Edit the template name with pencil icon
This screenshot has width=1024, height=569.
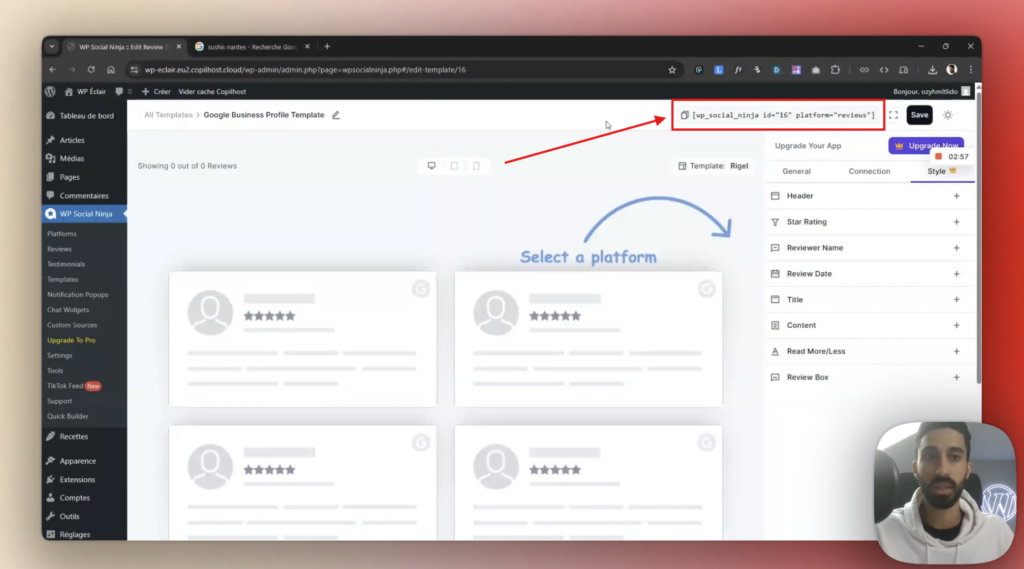336,115
